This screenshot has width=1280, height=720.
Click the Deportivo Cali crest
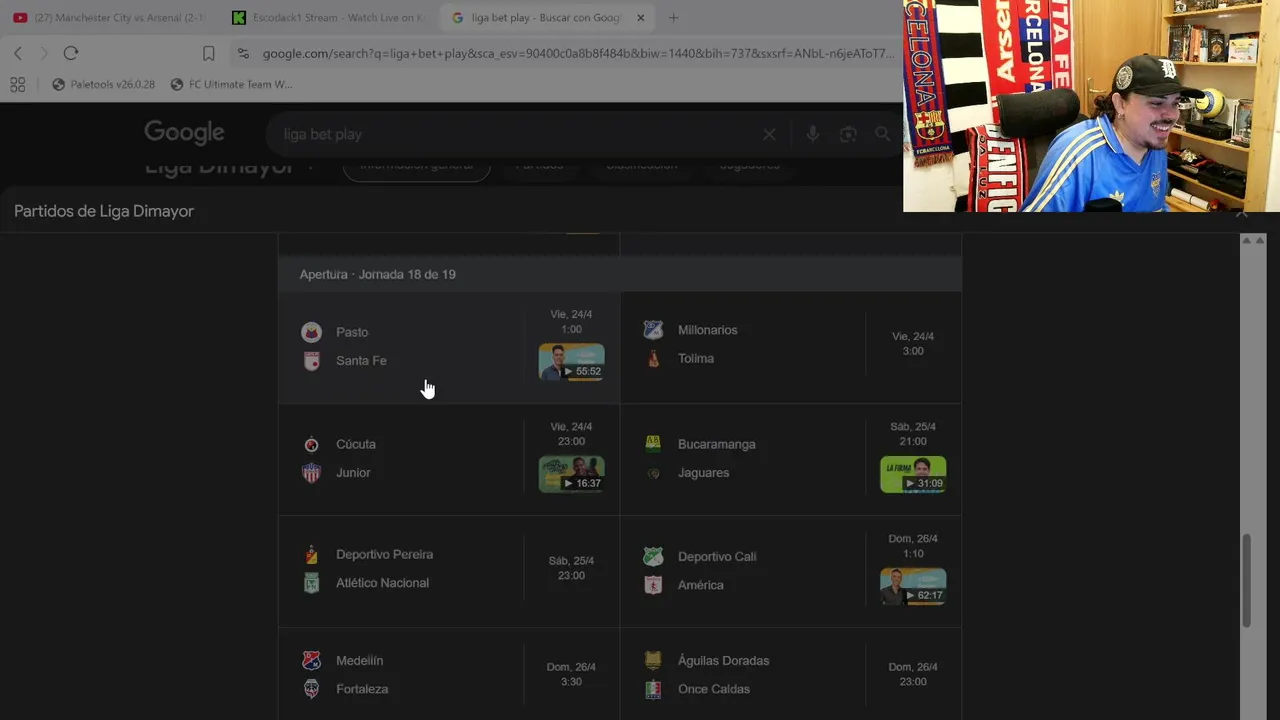point(653,557)
